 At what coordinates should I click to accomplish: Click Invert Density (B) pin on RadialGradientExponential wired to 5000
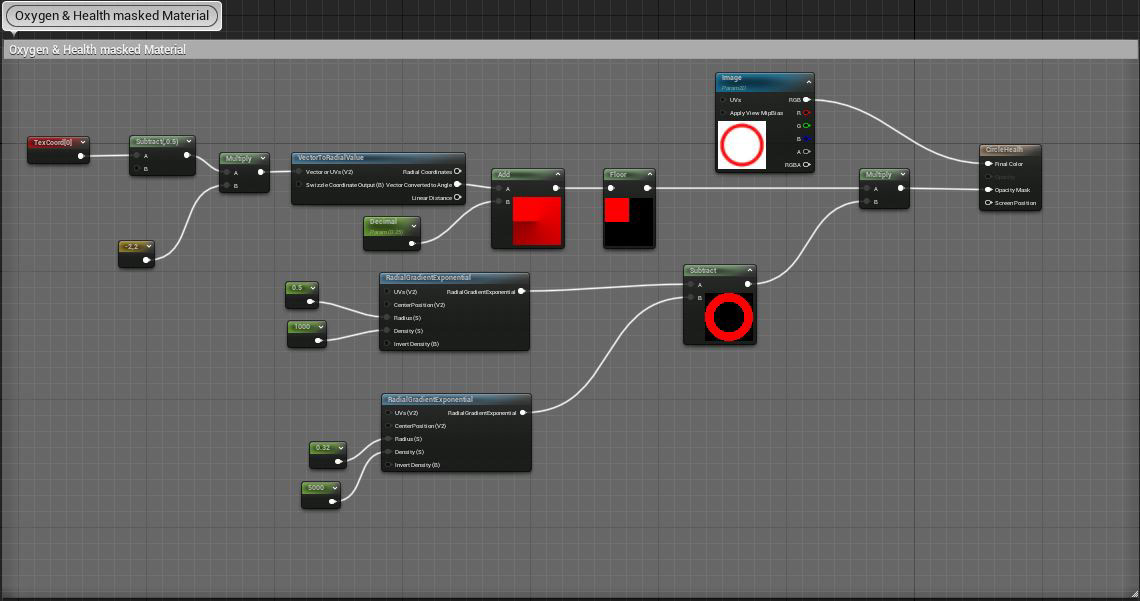[388, 464]
